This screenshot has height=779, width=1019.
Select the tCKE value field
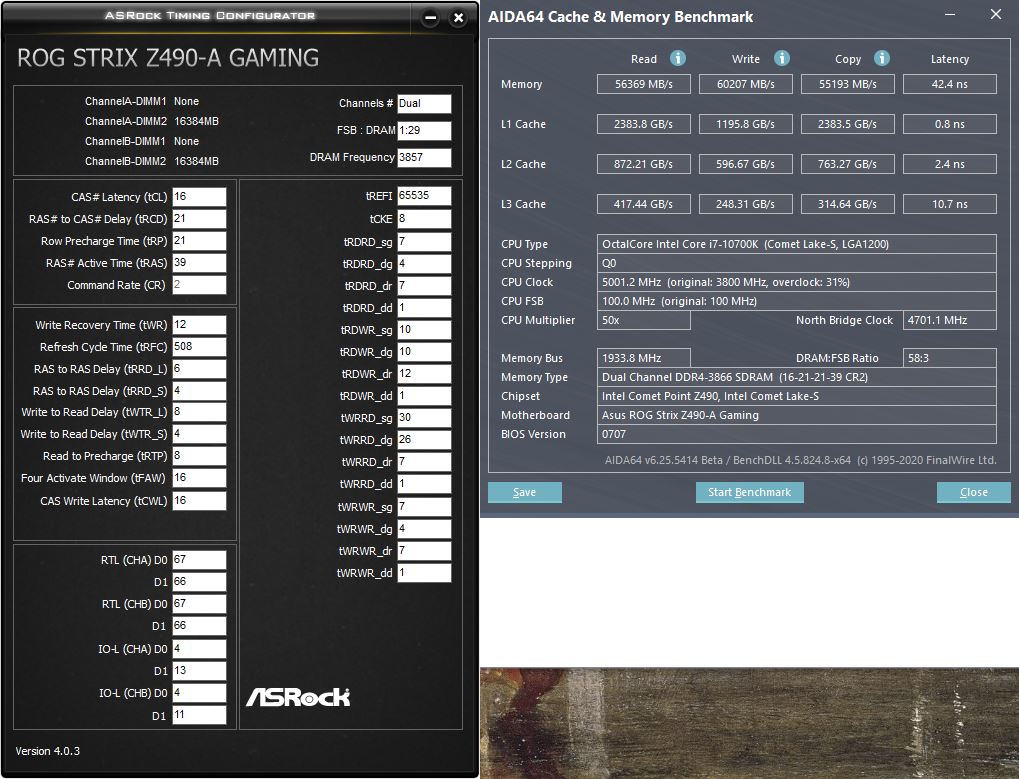(x=424, y=219)
